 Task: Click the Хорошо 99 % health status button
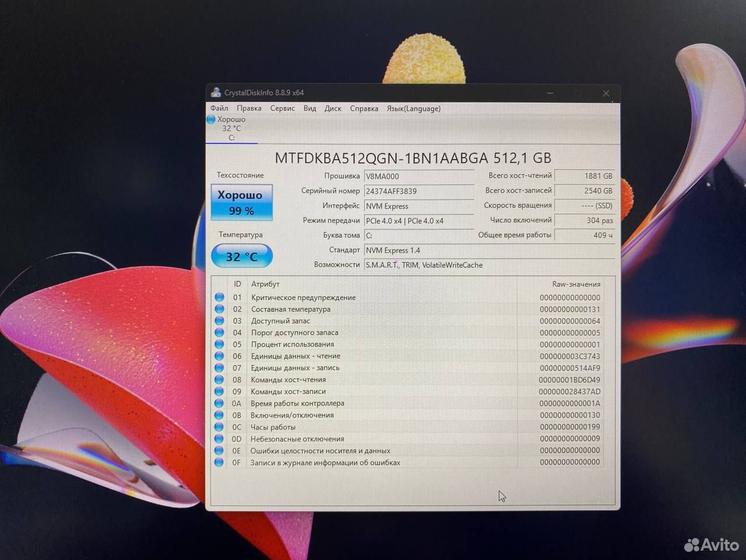pos(242,202)
